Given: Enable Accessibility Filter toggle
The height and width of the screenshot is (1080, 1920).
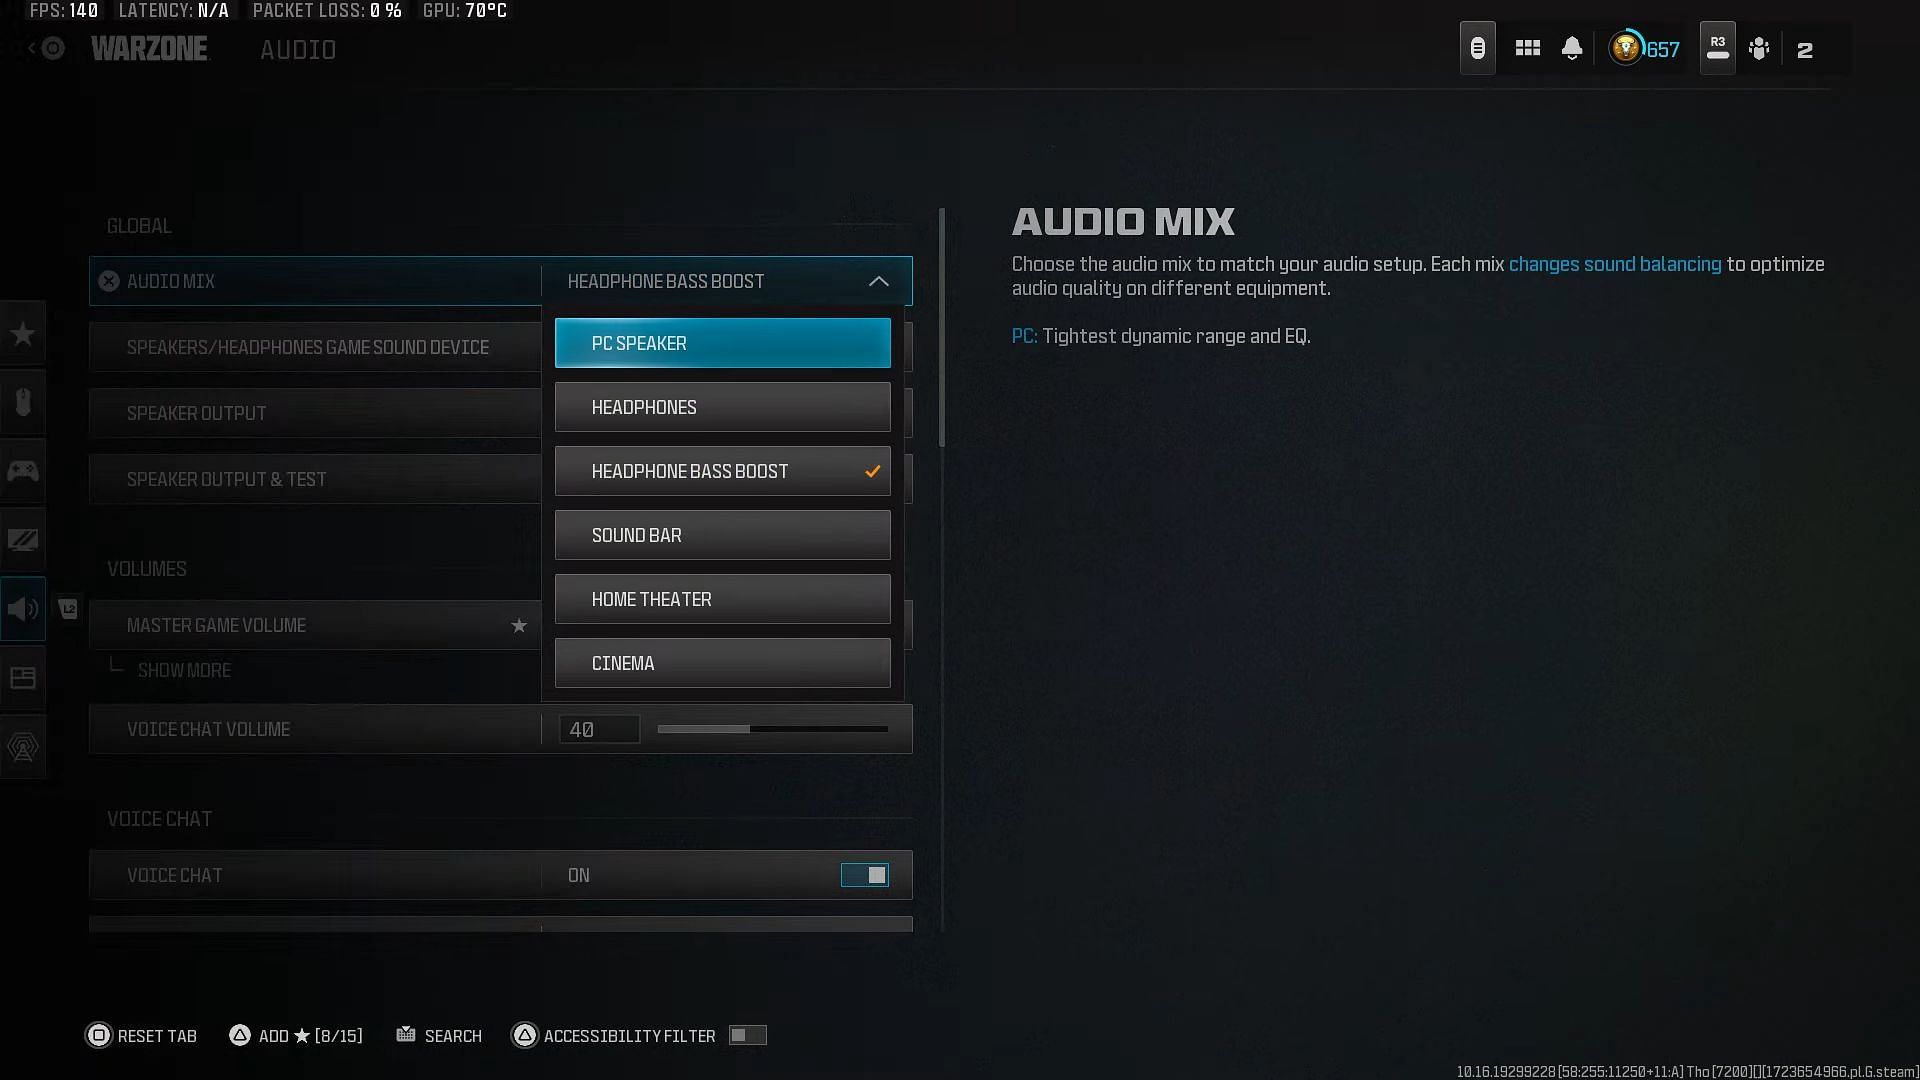Looking at the screenshot, I should tap(748, 1034).
